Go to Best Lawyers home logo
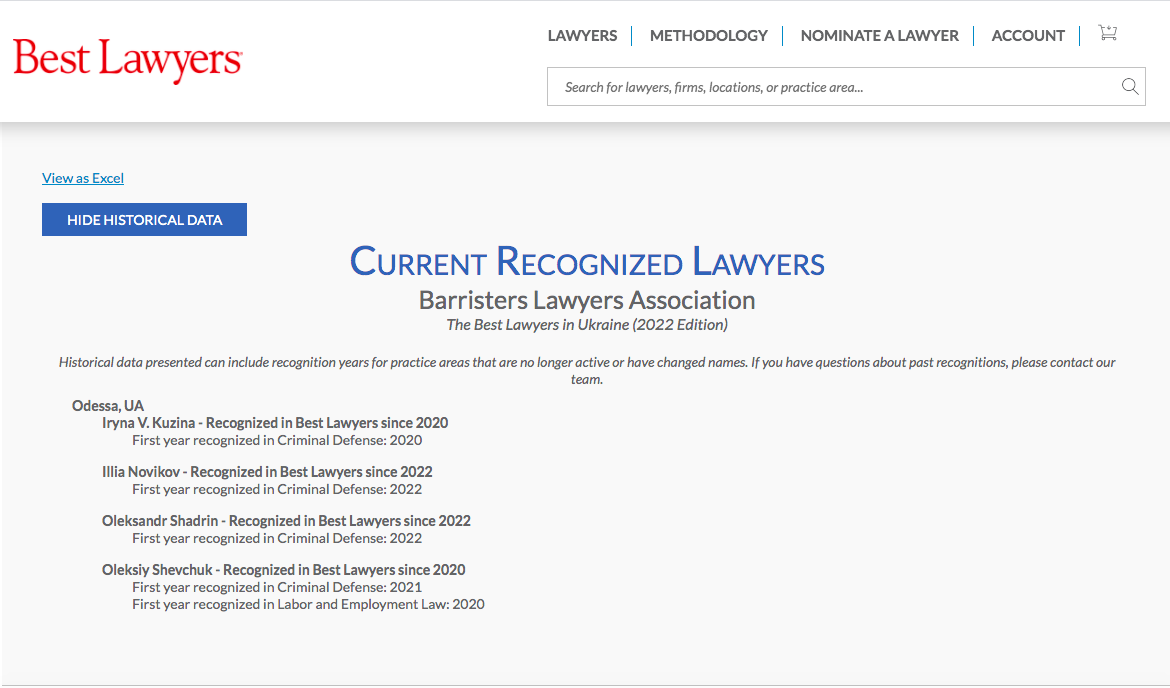Image resolution: width=1170 pixels, height=688 pixels. coord(128,60)
